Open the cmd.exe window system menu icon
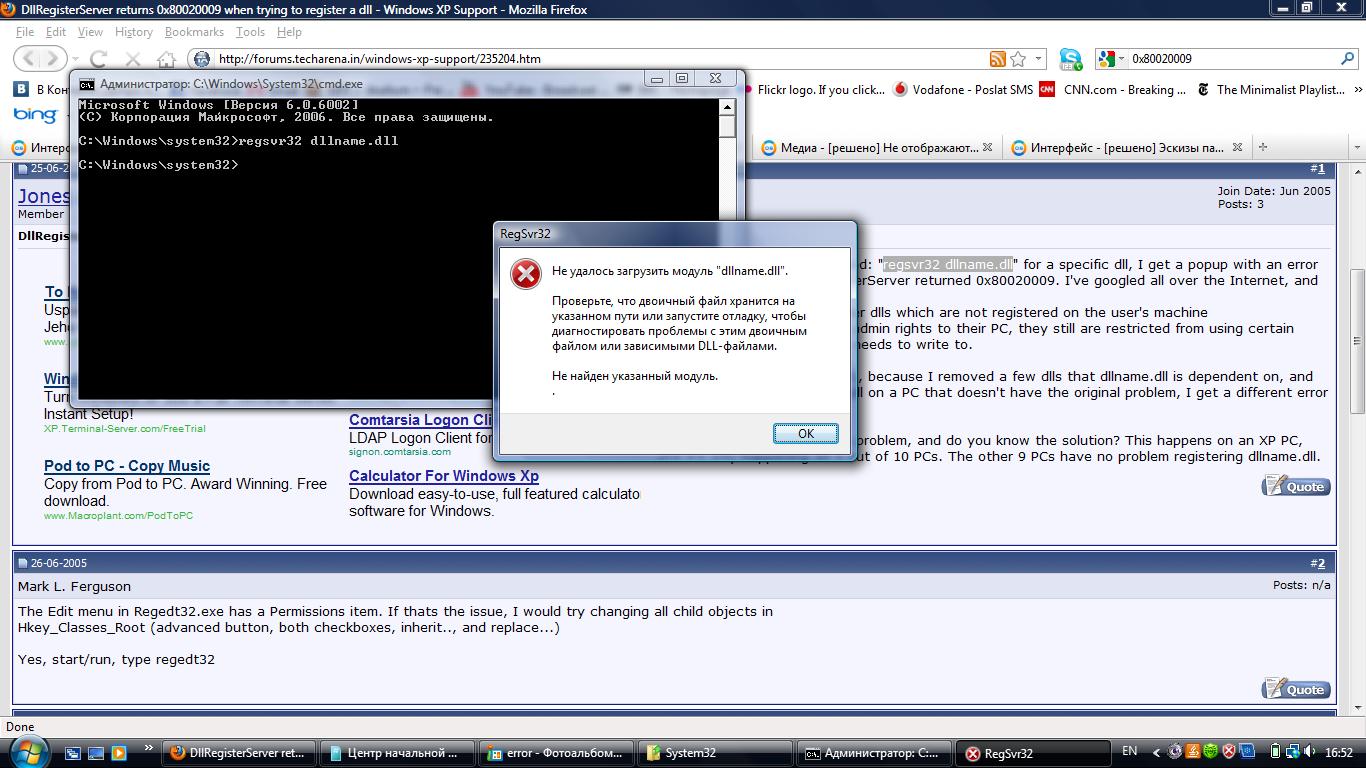The width and height of the screenshot is (1366, 768). coord(87,84)
